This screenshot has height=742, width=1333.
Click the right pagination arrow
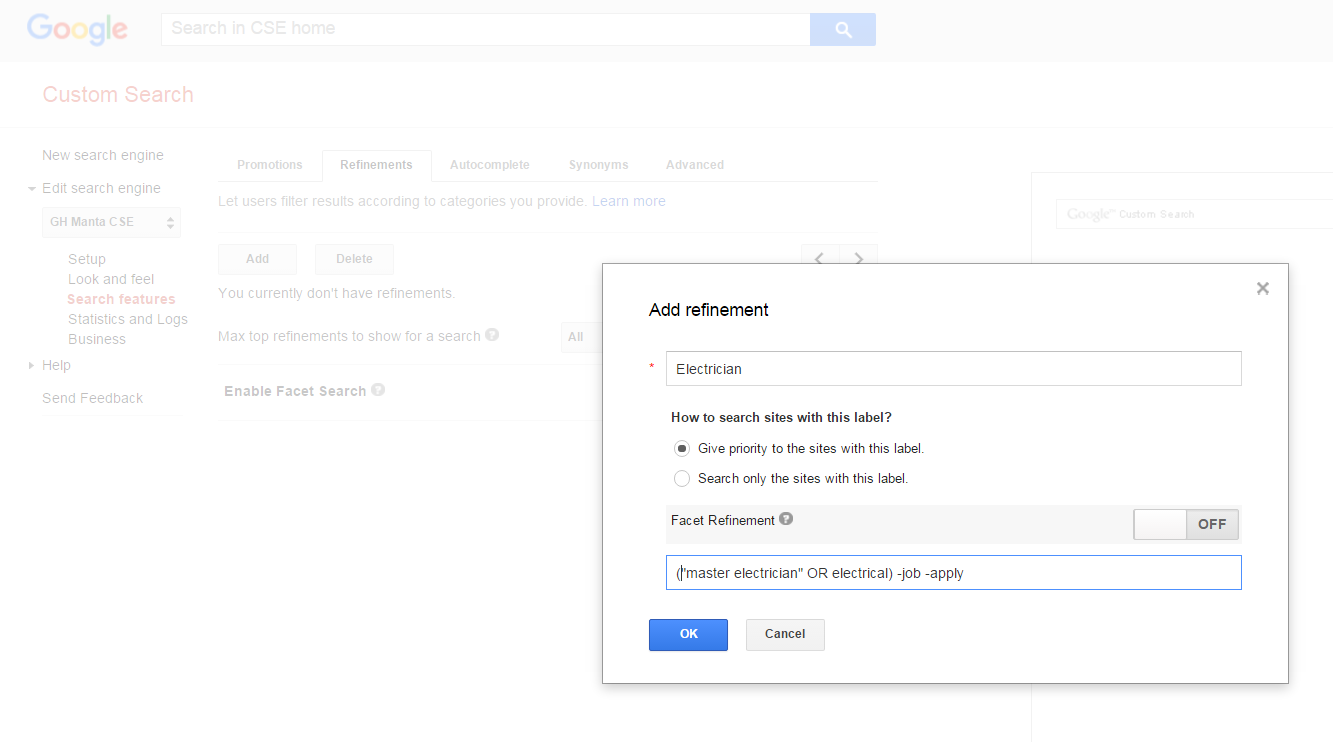point(858,258)
